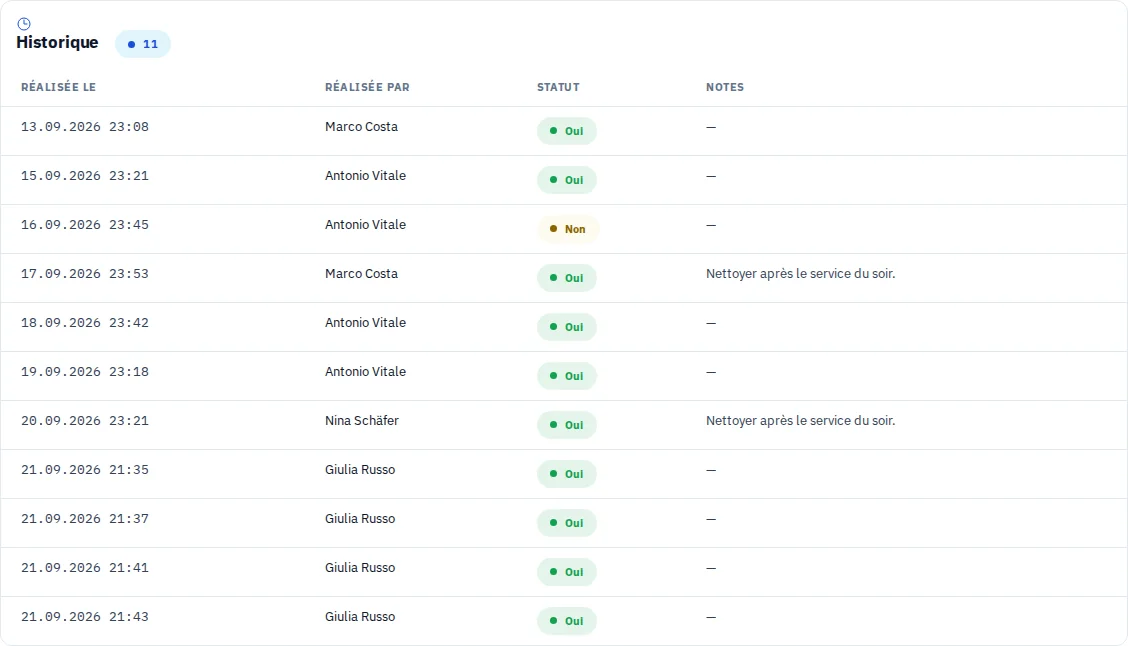Select the date 18.09.2026 23:42
1128x646 pixels.
[85, 322]
